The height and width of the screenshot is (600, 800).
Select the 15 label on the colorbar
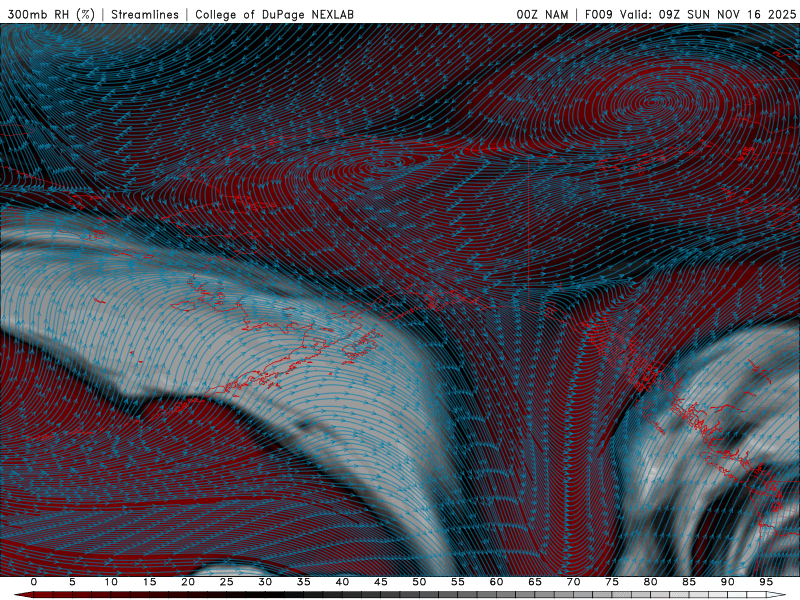(149, 582)
